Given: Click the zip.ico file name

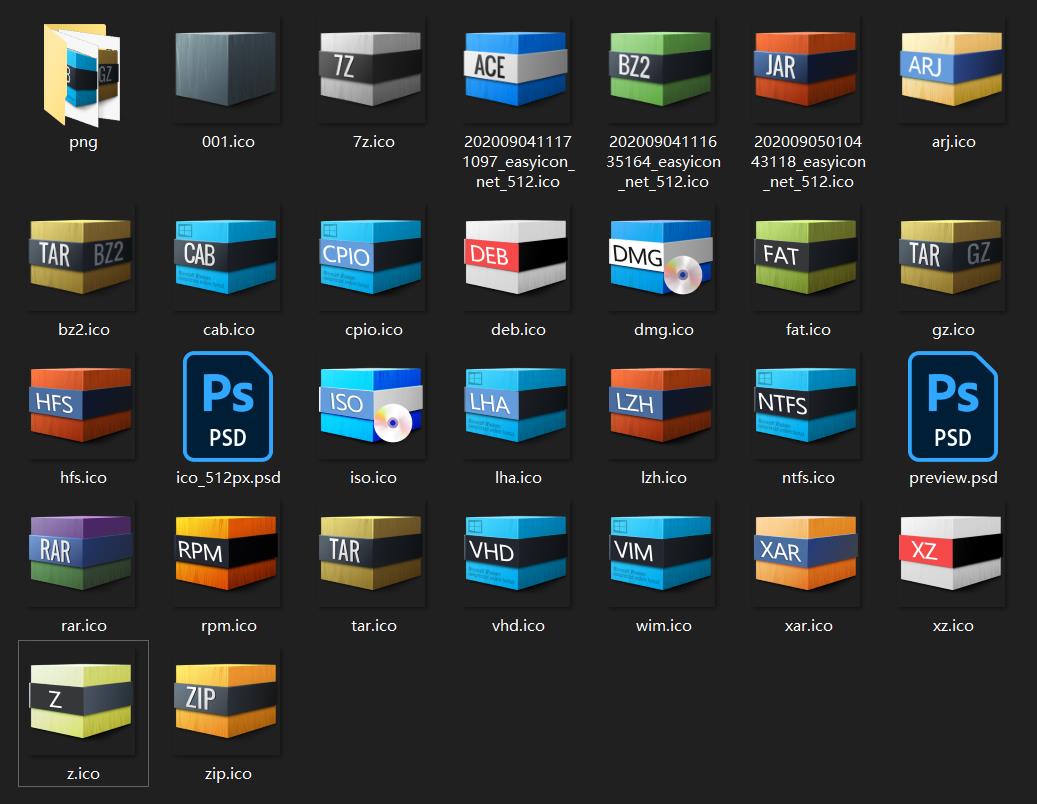Looking at the screenshot, I should (x=228, y=774).
